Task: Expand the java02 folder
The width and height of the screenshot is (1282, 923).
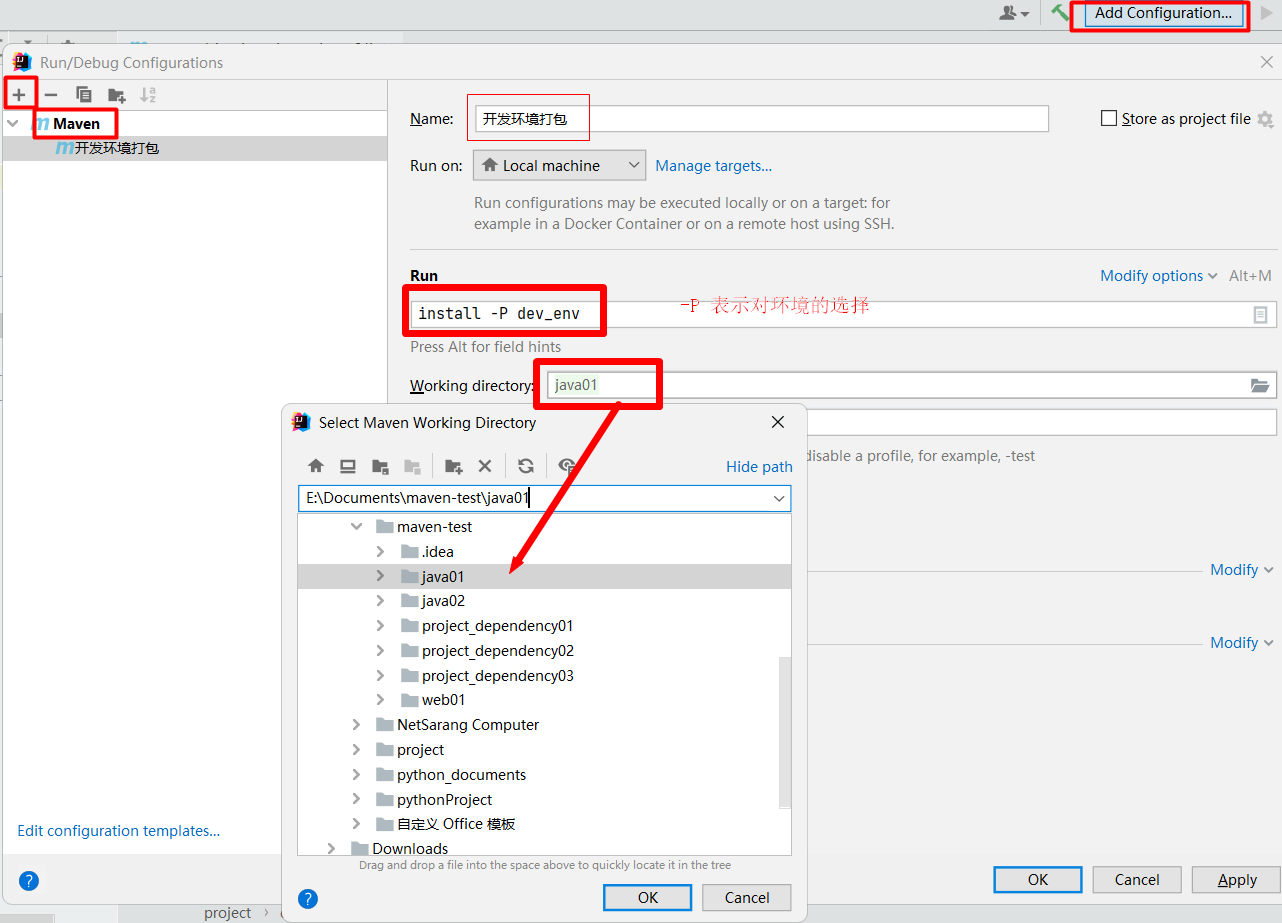Action: [380, 601]
